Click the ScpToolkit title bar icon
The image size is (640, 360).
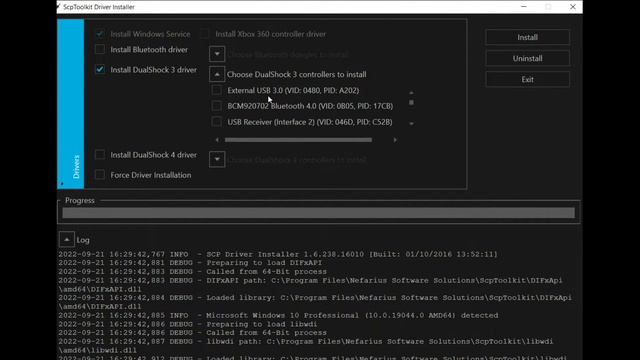58,7
